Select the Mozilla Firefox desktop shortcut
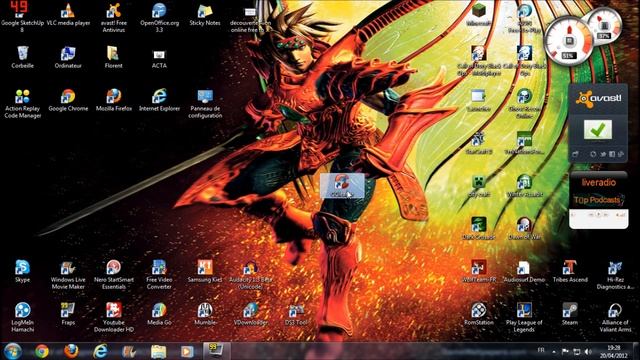This screenshot has height=360, width=640. pos(114,100)
